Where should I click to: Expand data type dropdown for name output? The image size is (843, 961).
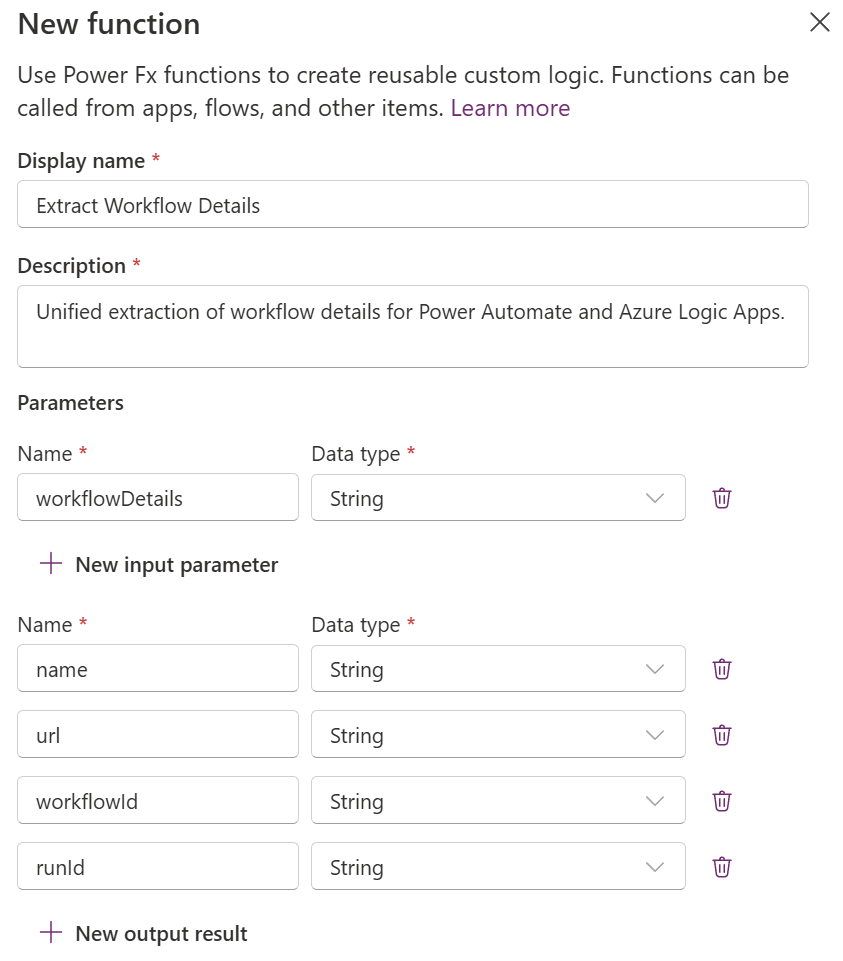pos(498,669)
